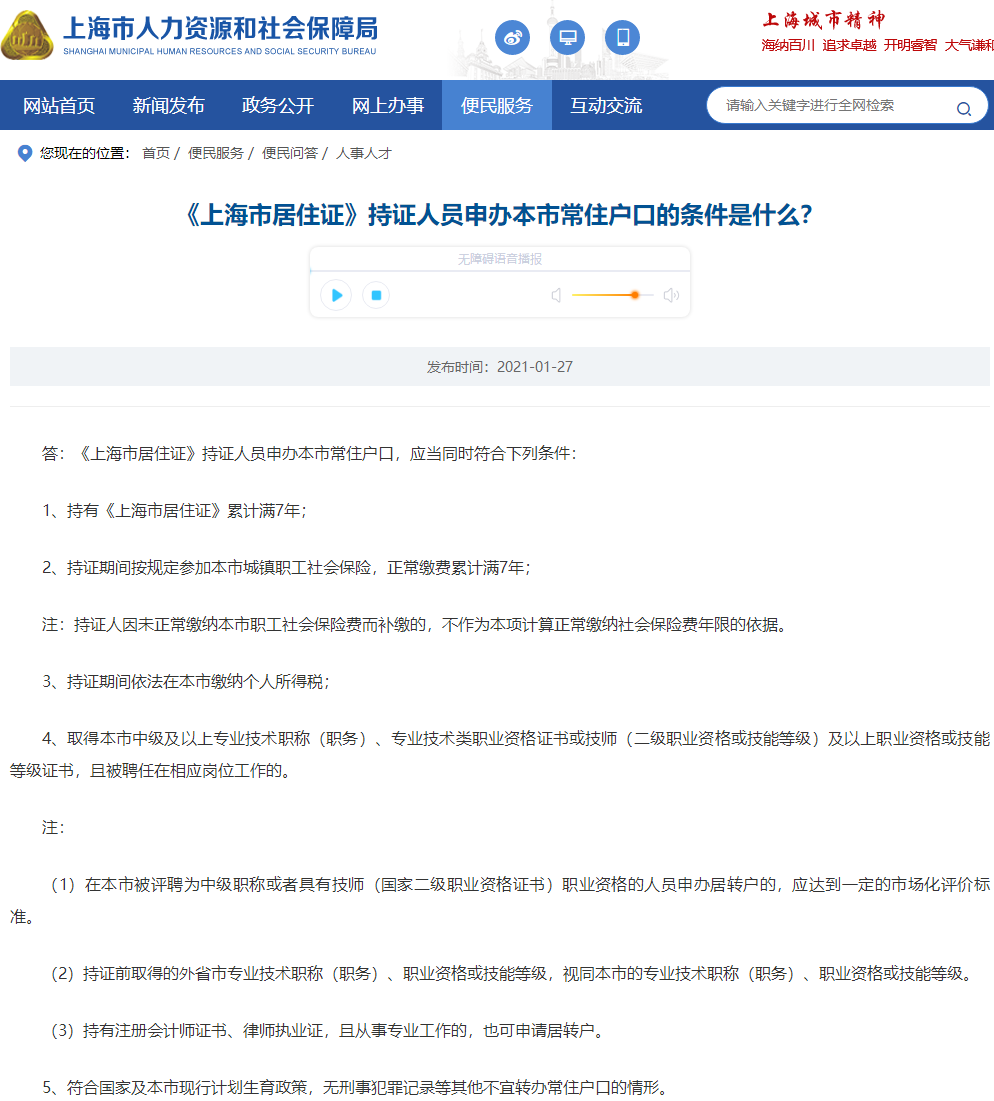Click the mobile phone version icon
Viewport: 994px width, 1101px height.
point(622,38)
